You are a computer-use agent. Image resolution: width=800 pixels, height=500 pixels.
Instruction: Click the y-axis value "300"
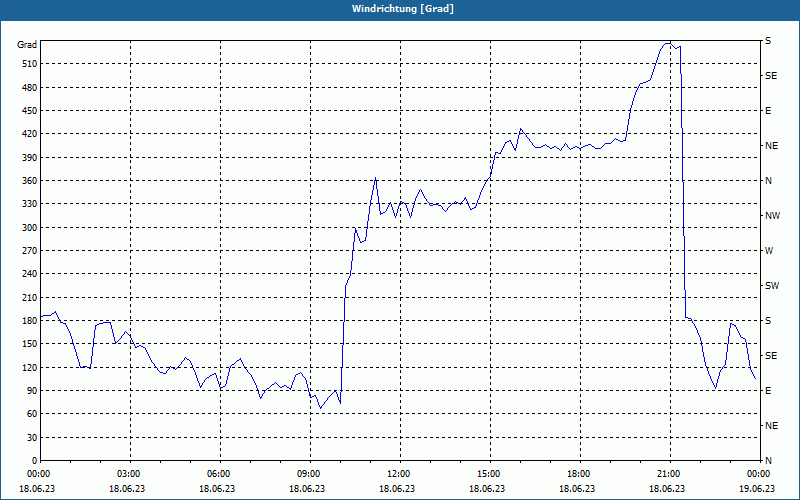30,228
